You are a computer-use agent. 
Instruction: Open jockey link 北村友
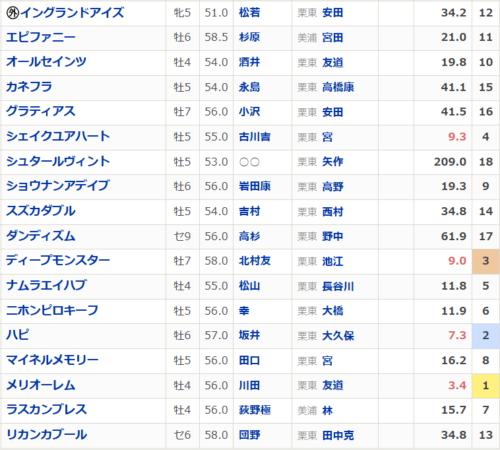tap(255, 261)
